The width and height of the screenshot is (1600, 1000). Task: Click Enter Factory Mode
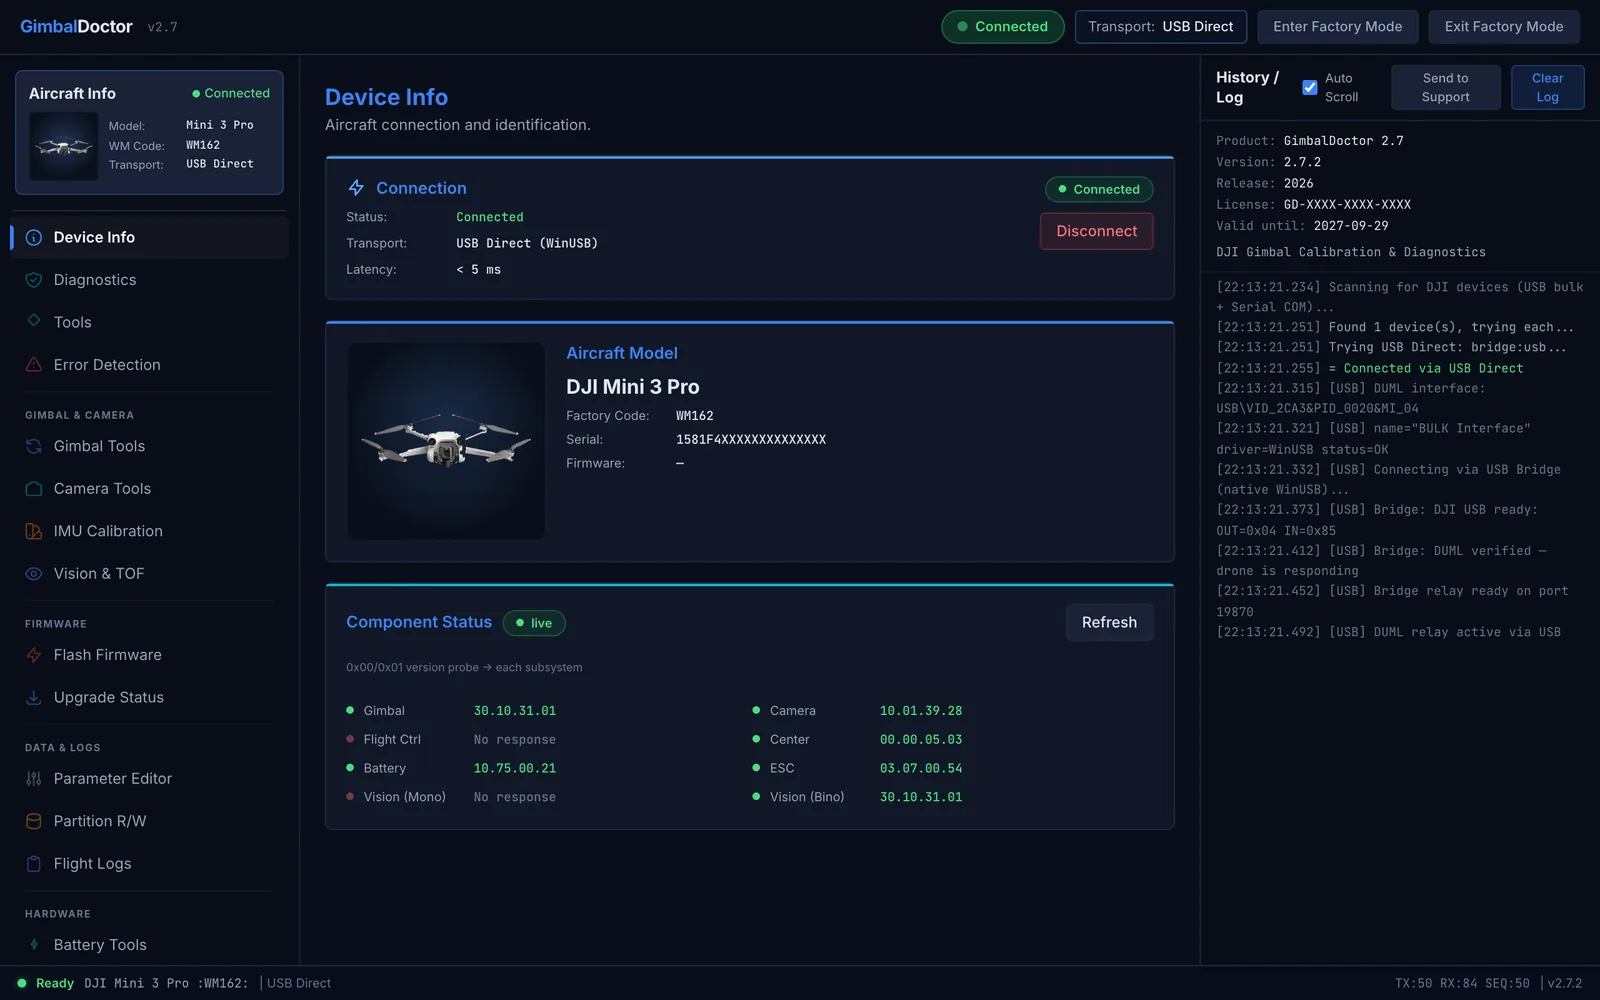click(1337, 27)
